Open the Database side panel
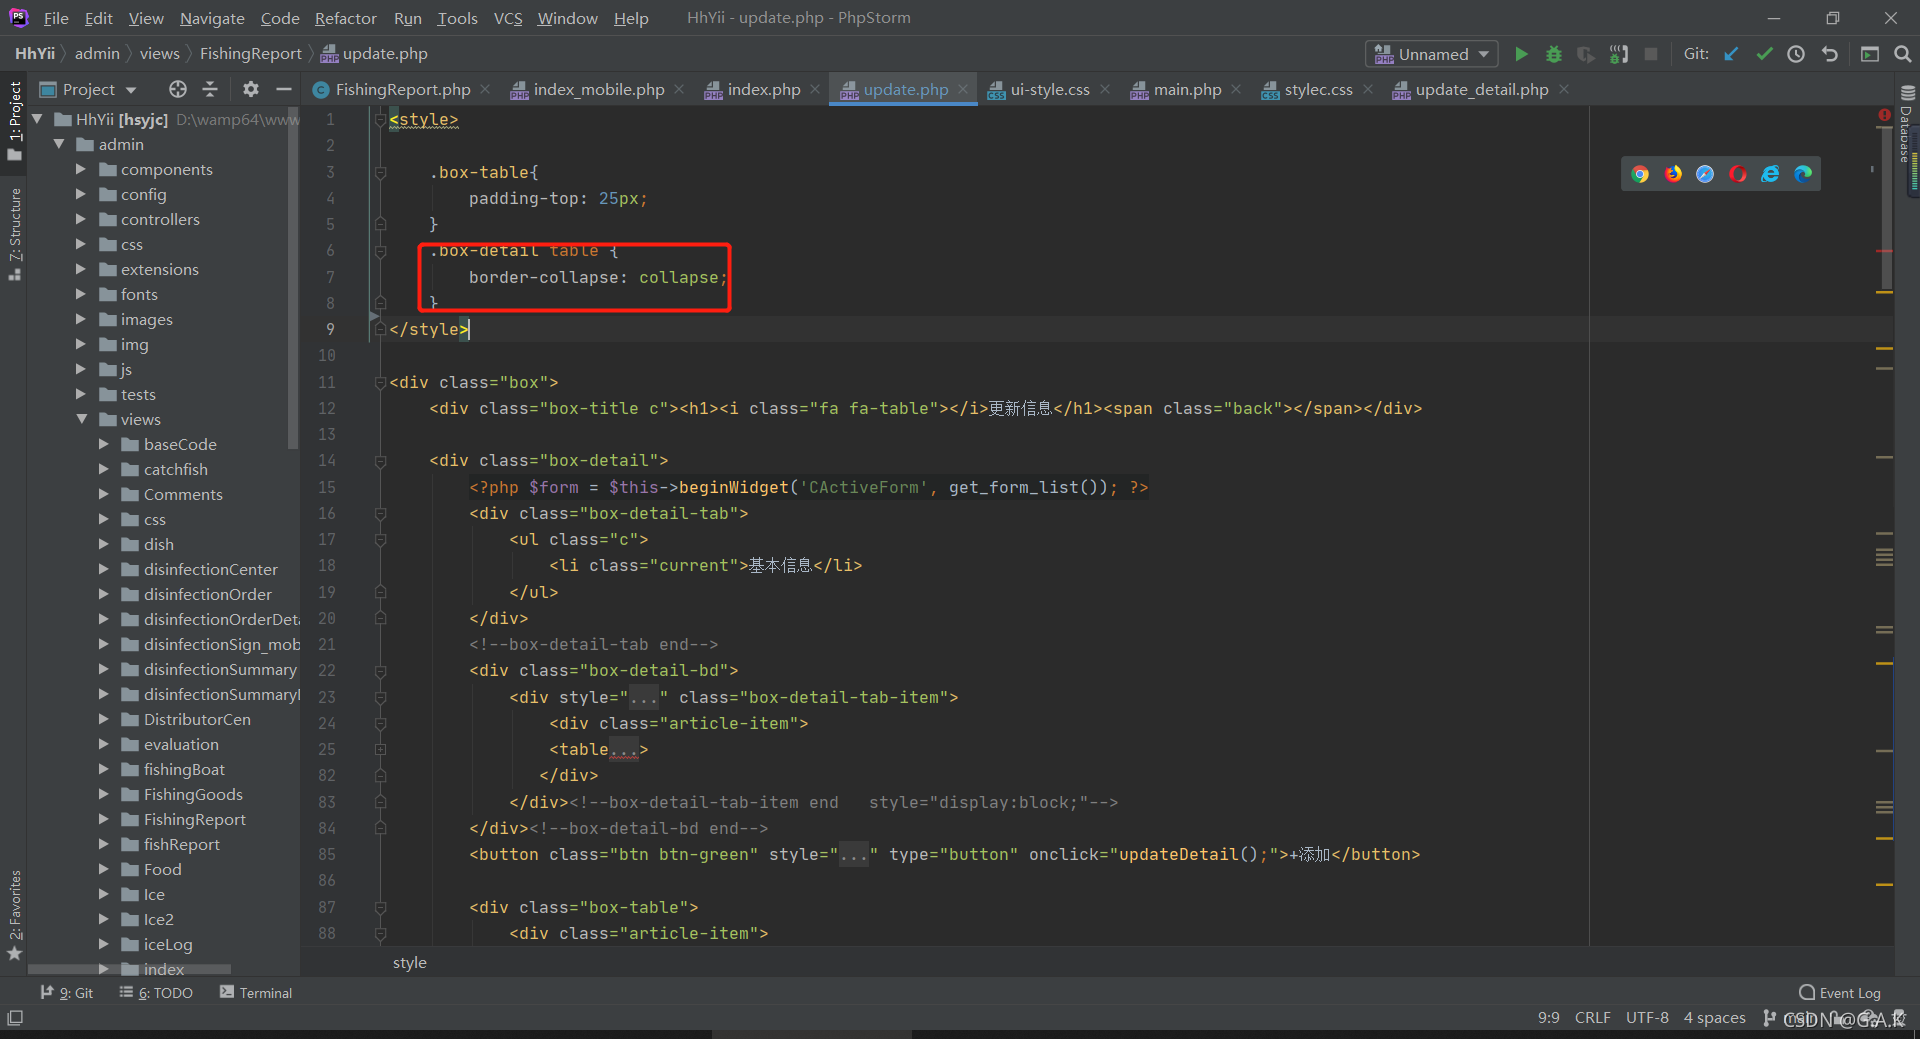The image size is (1920, 1039). [1906, 125]
